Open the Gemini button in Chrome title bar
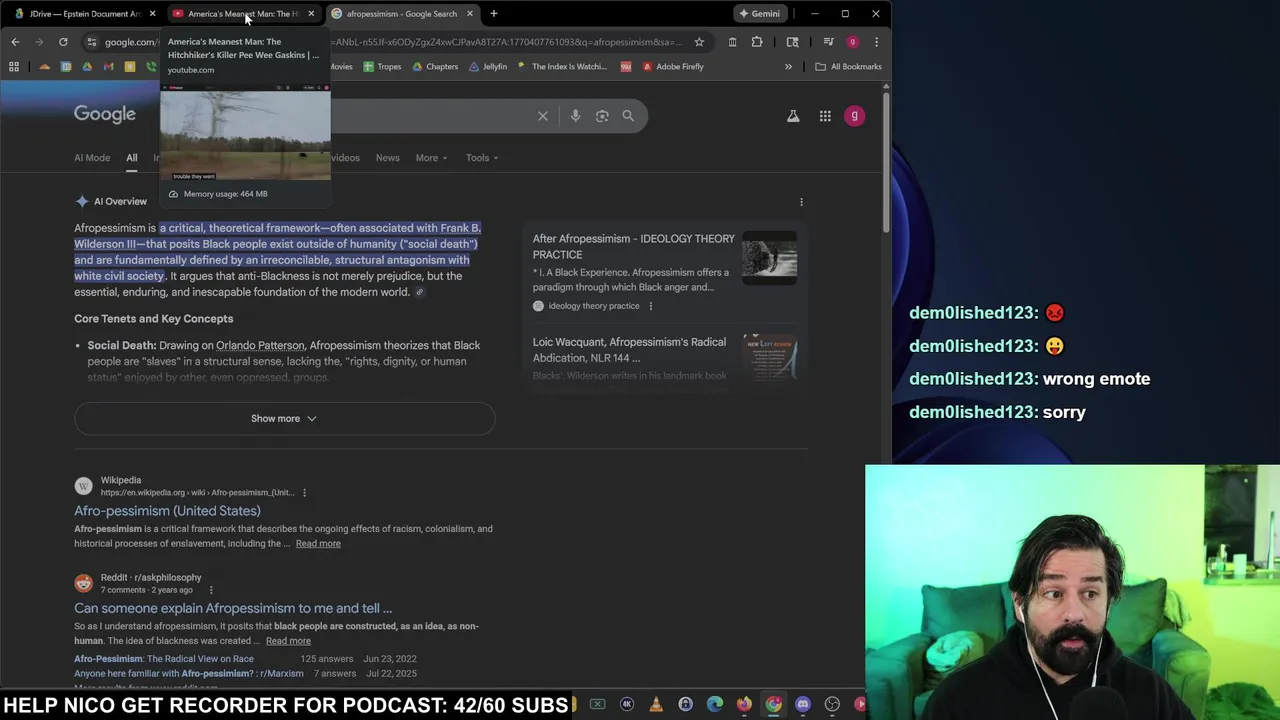The image size is (1280, 720). 759,14
